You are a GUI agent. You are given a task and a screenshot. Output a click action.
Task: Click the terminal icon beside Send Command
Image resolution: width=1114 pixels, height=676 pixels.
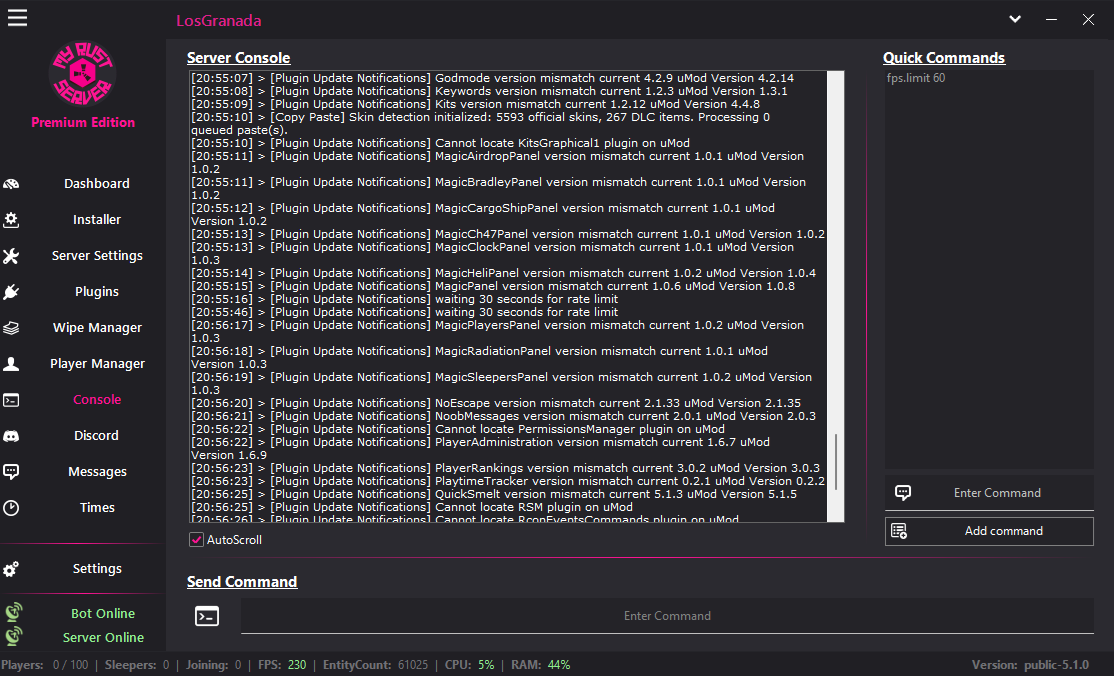pyautogui.click(x=207, y=616)
